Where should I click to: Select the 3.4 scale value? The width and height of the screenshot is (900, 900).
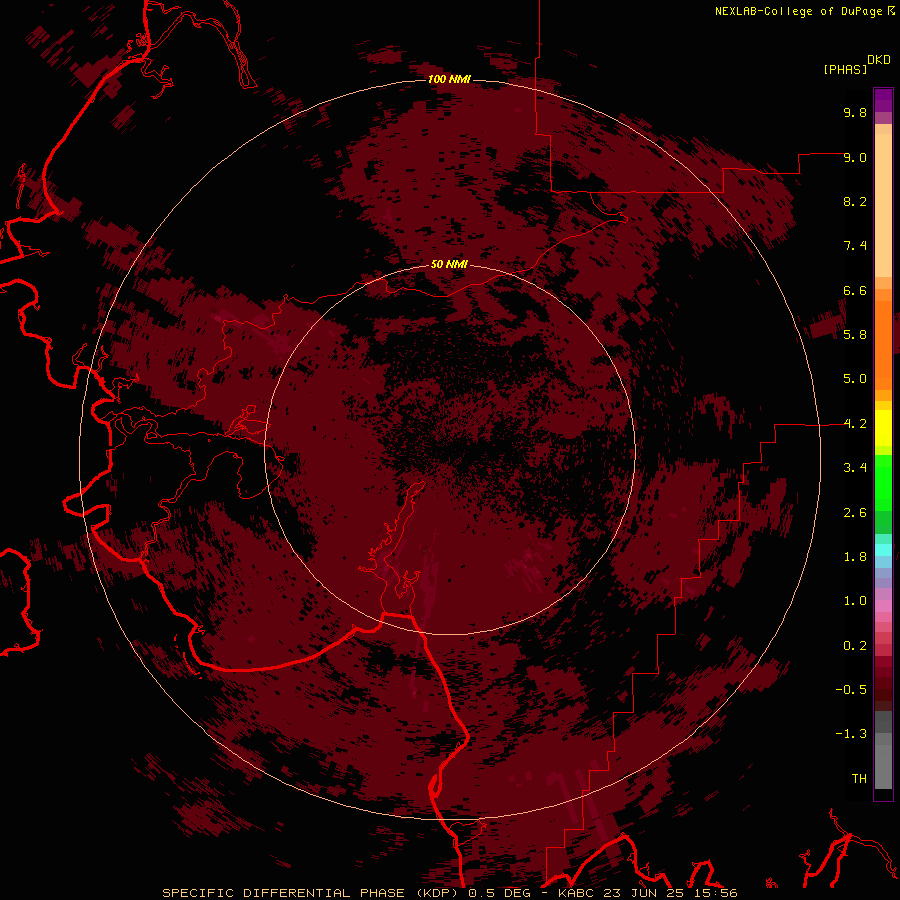(855, 468)
